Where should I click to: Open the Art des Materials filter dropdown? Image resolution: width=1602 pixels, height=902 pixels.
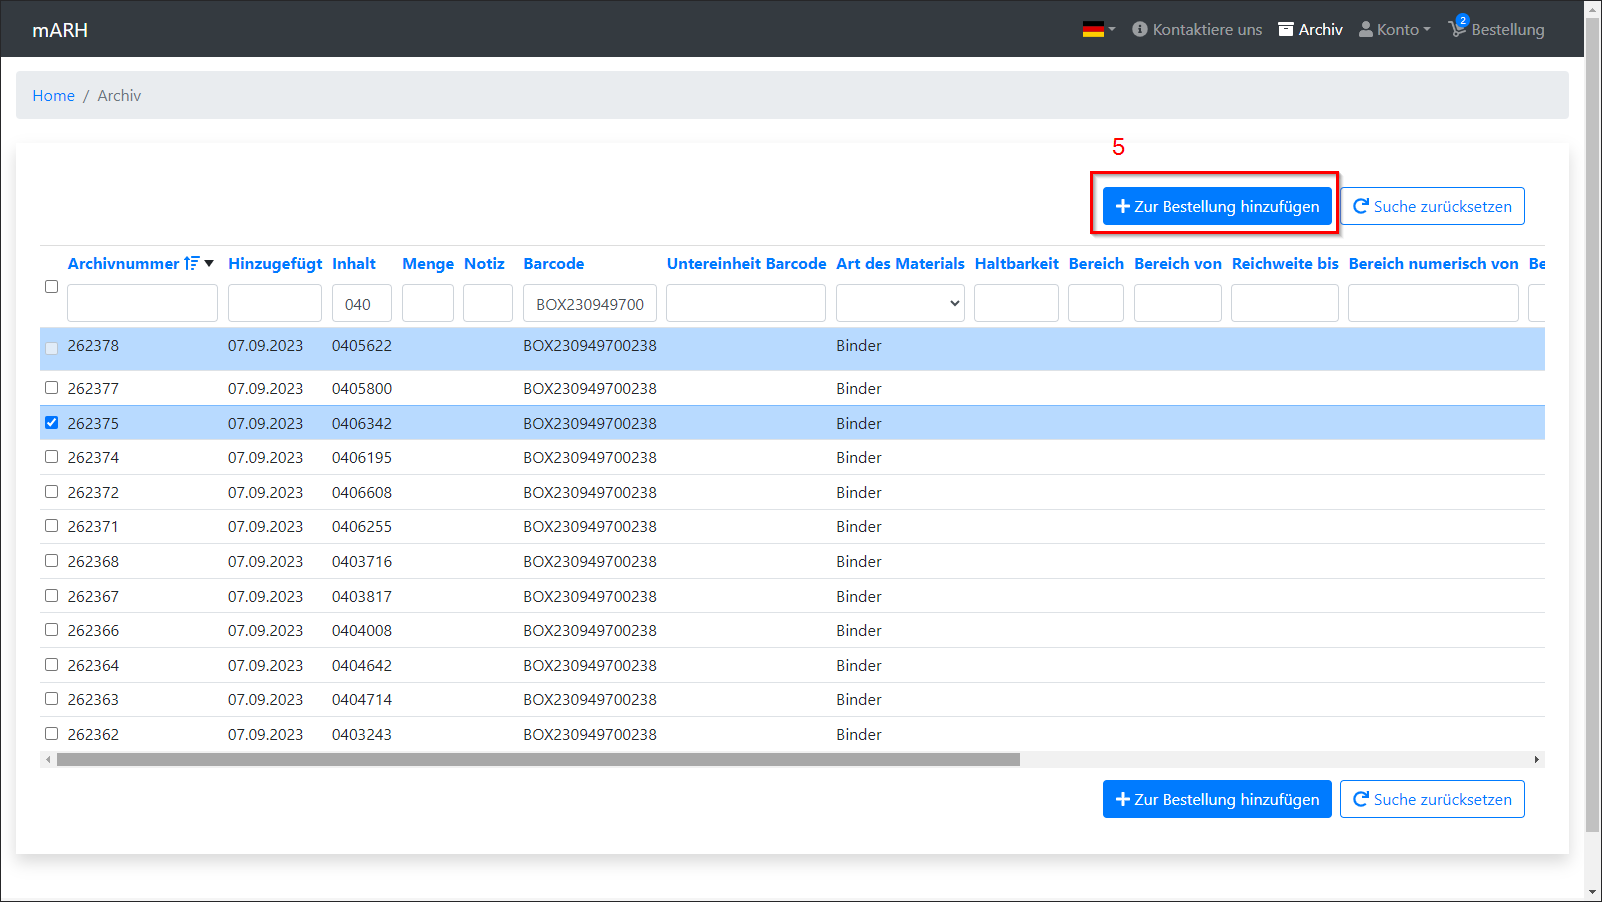(900, 304)
